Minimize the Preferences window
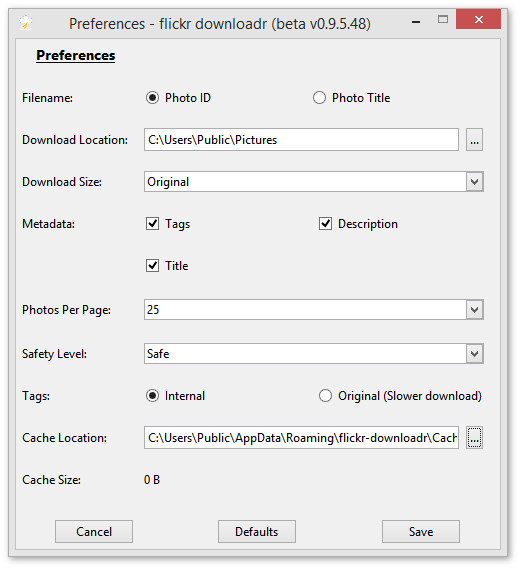This screenshot has width=520, height=569. (x=416, y=22)
